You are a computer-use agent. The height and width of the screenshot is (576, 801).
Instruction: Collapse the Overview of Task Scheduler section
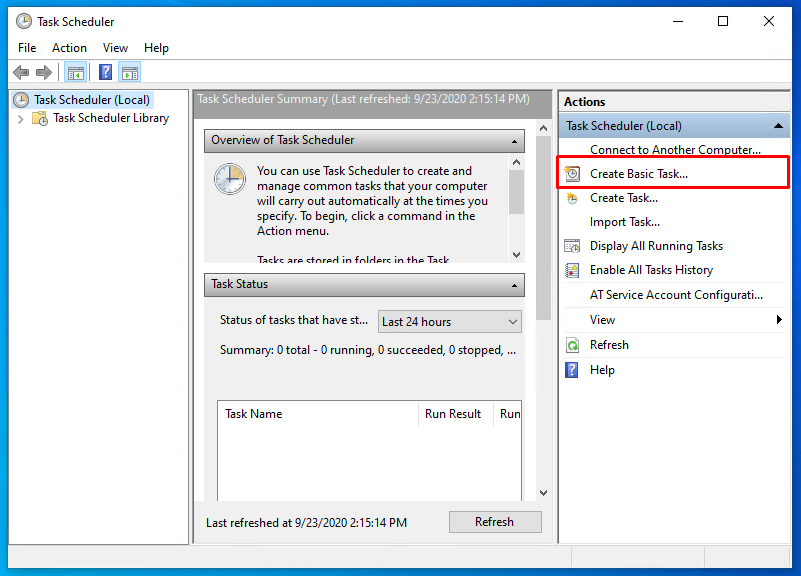pos(514,141)
